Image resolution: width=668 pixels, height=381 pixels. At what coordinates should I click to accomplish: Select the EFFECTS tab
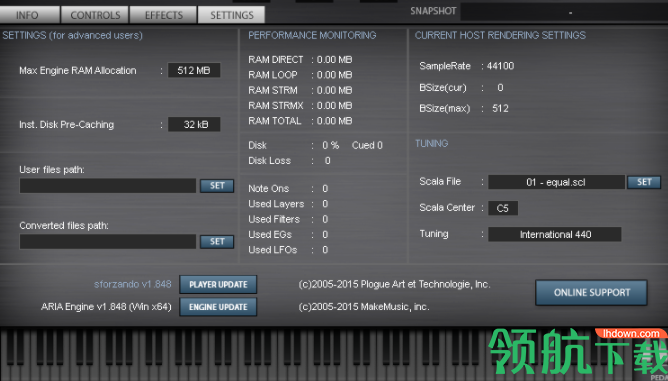164,15
